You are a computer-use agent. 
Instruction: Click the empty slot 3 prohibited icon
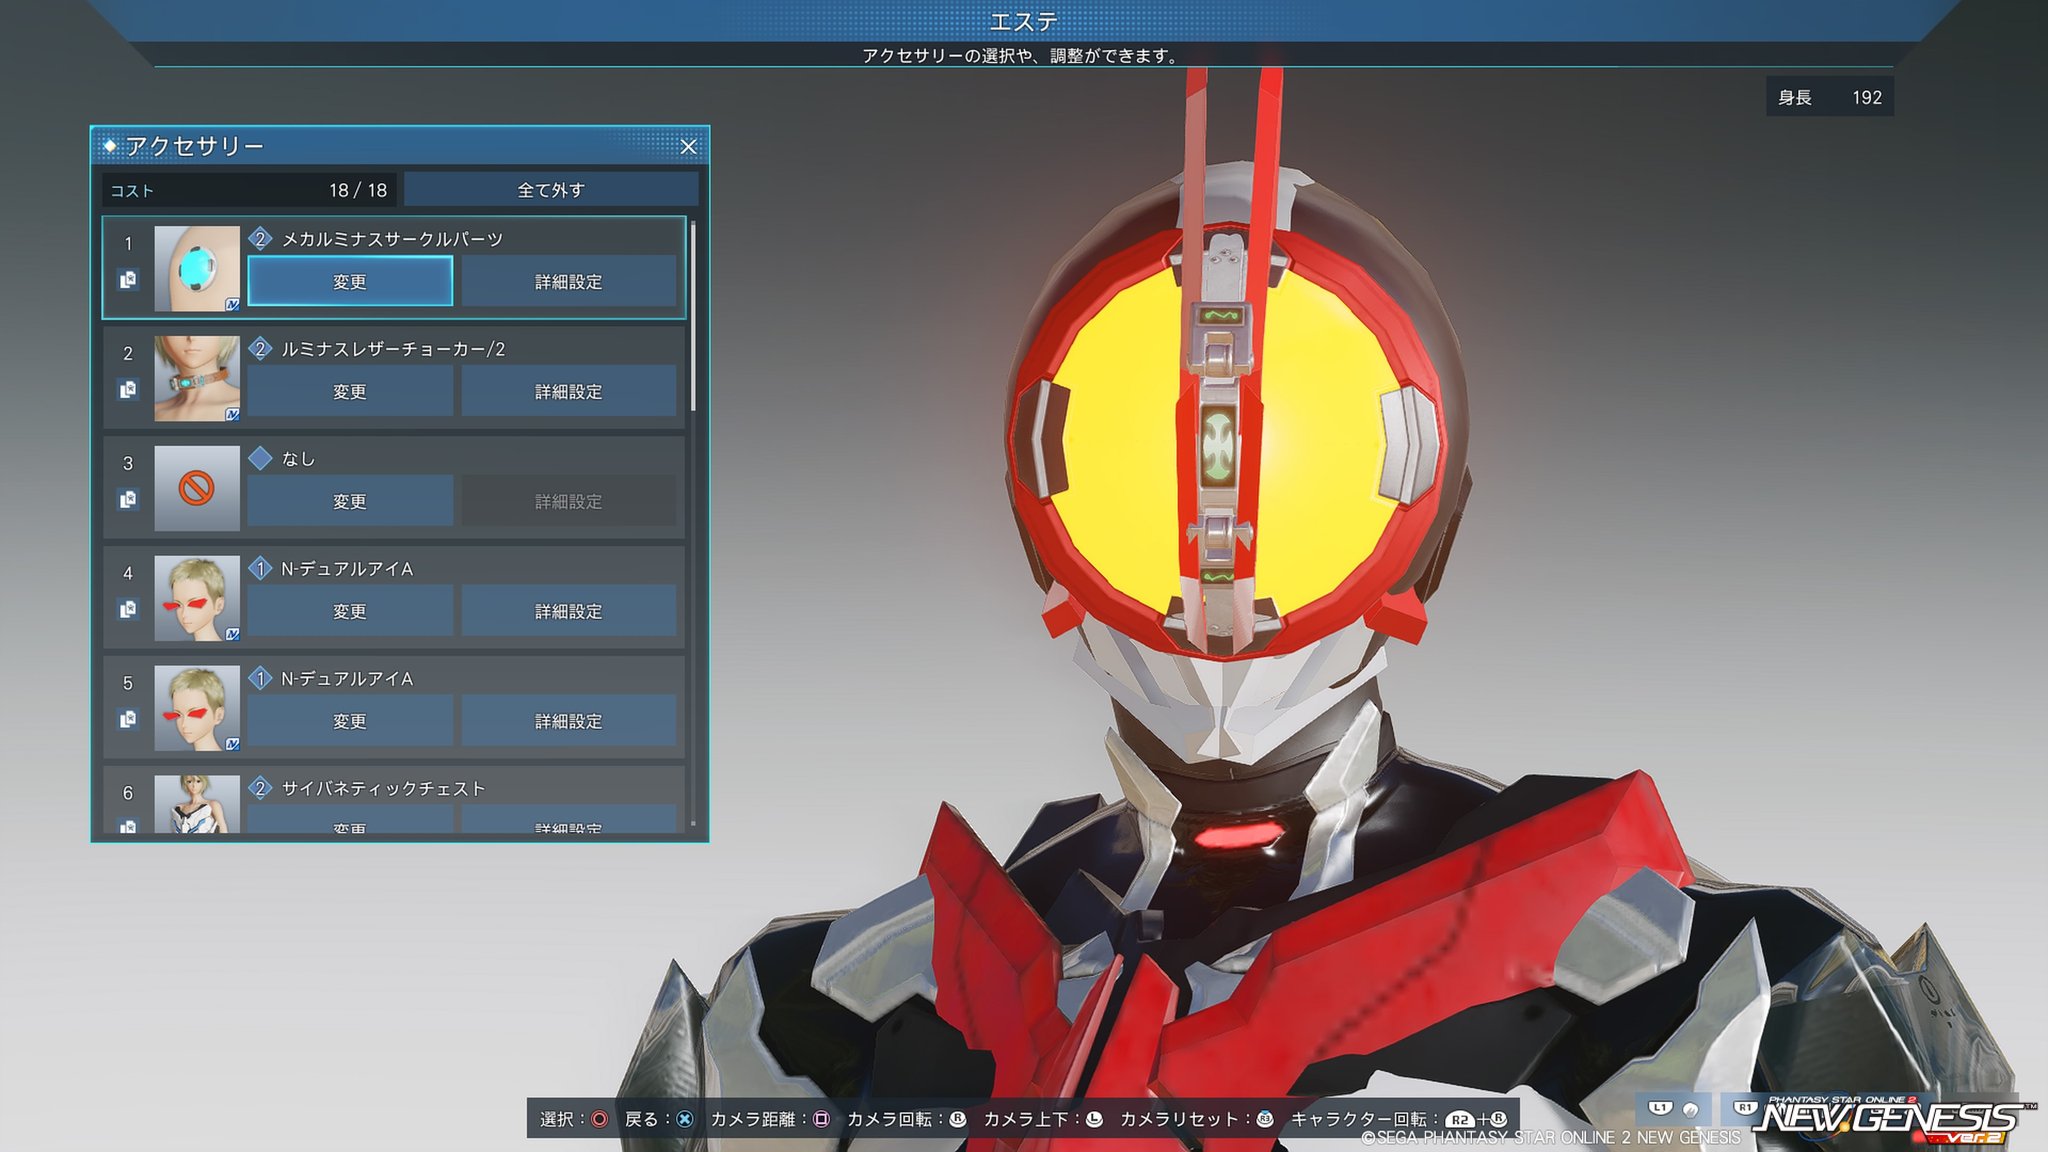click(x=197, y=488)
